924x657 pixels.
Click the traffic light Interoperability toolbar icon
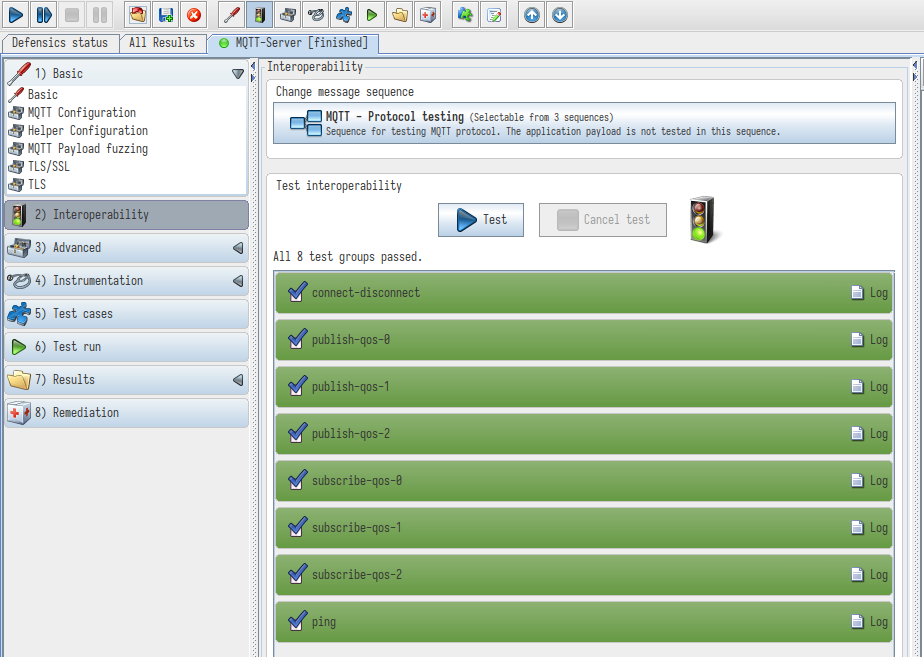coord(259,14)
